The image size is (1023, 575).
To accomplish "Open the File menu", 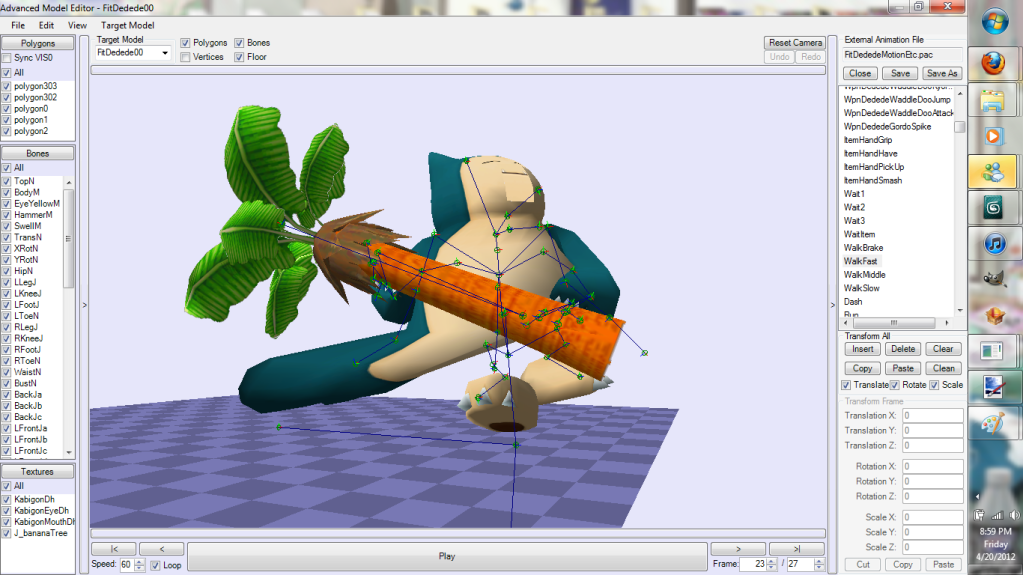I will tap(18, 25).
